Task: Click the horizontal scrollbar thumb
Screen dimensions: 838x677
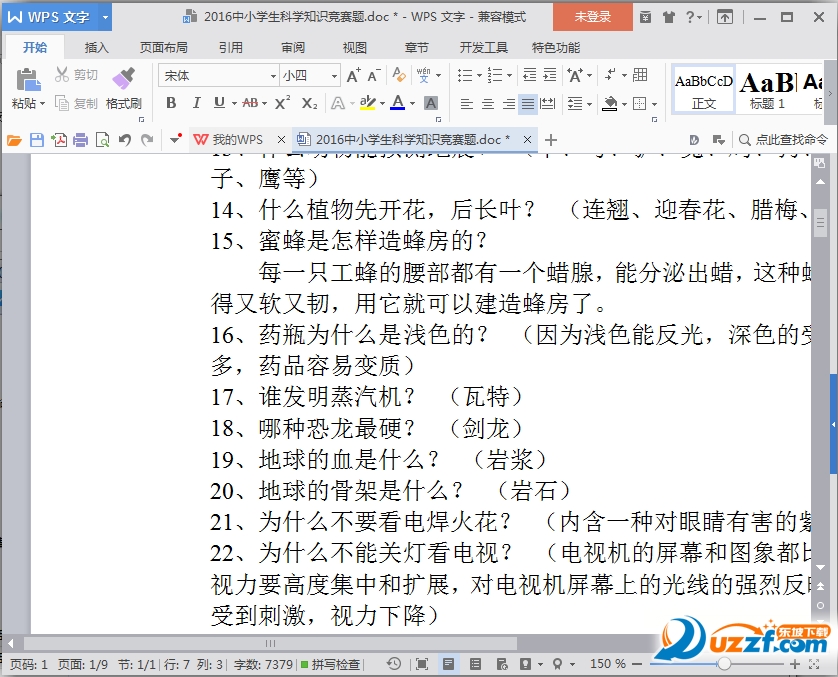Action: click(270, 643)
